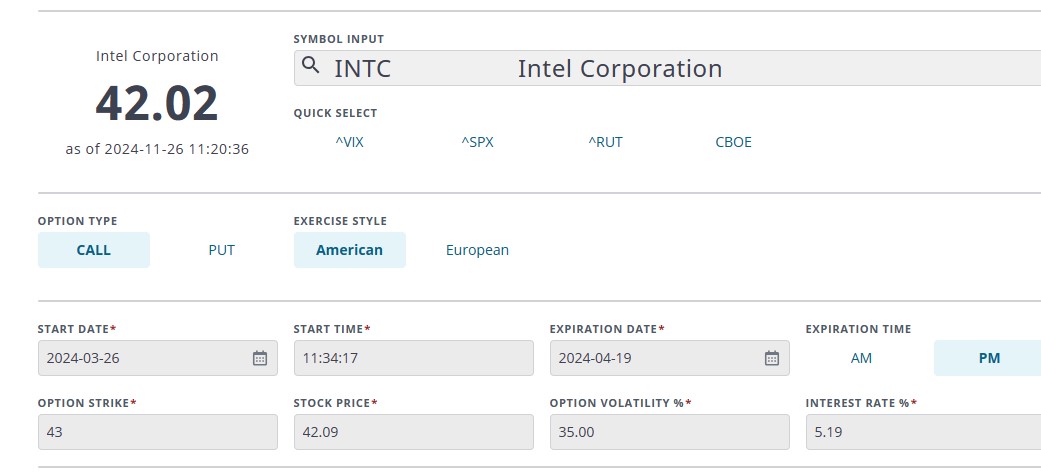Click the OPTION TYPE label

pyautogui.click(x=78, y=221)
